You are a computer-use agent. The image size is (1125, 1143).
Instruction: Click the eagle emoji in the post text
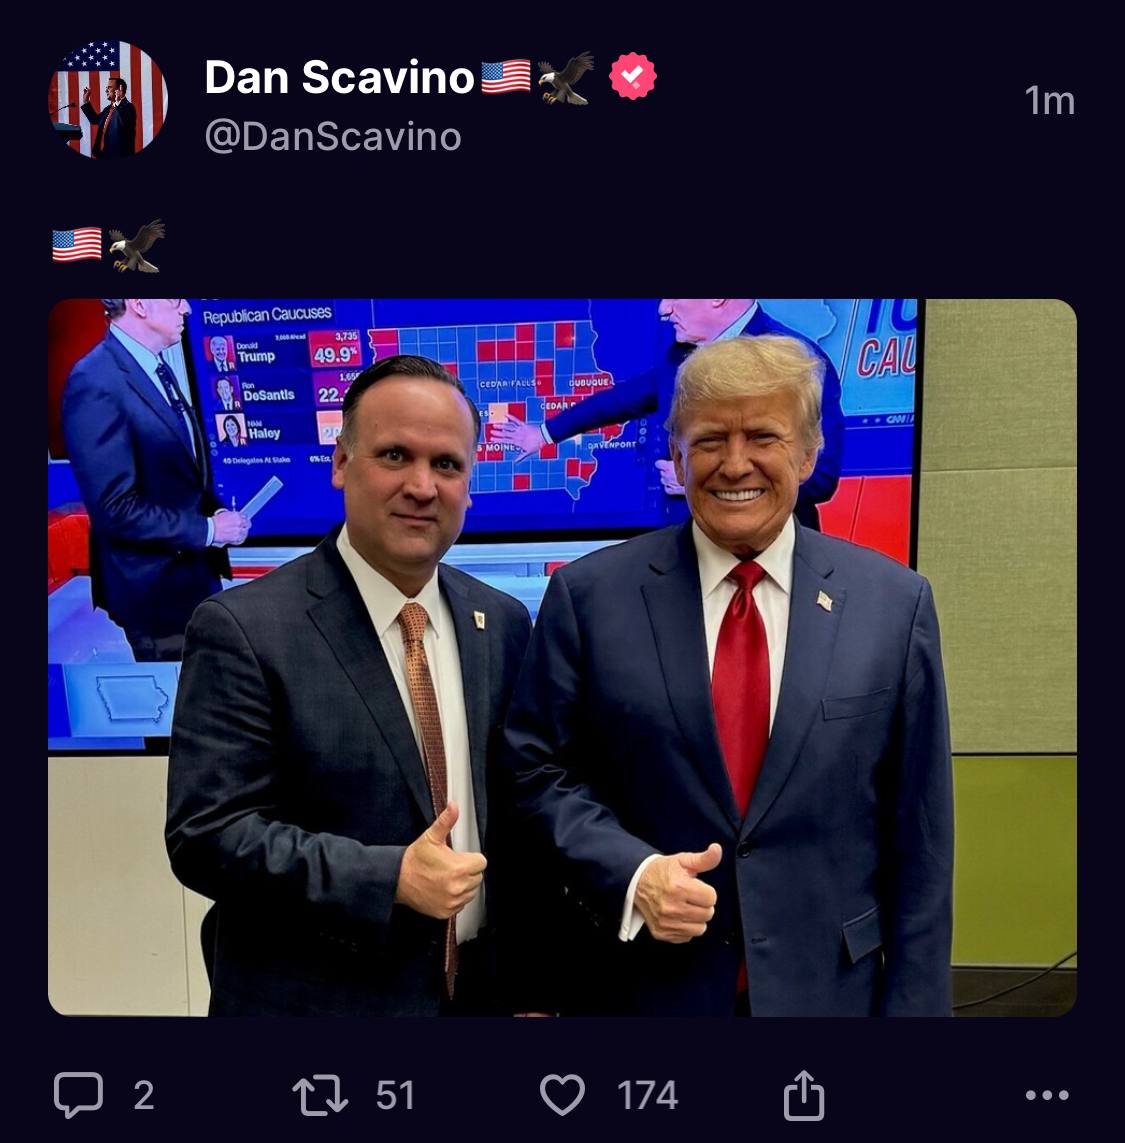[136, 246]
